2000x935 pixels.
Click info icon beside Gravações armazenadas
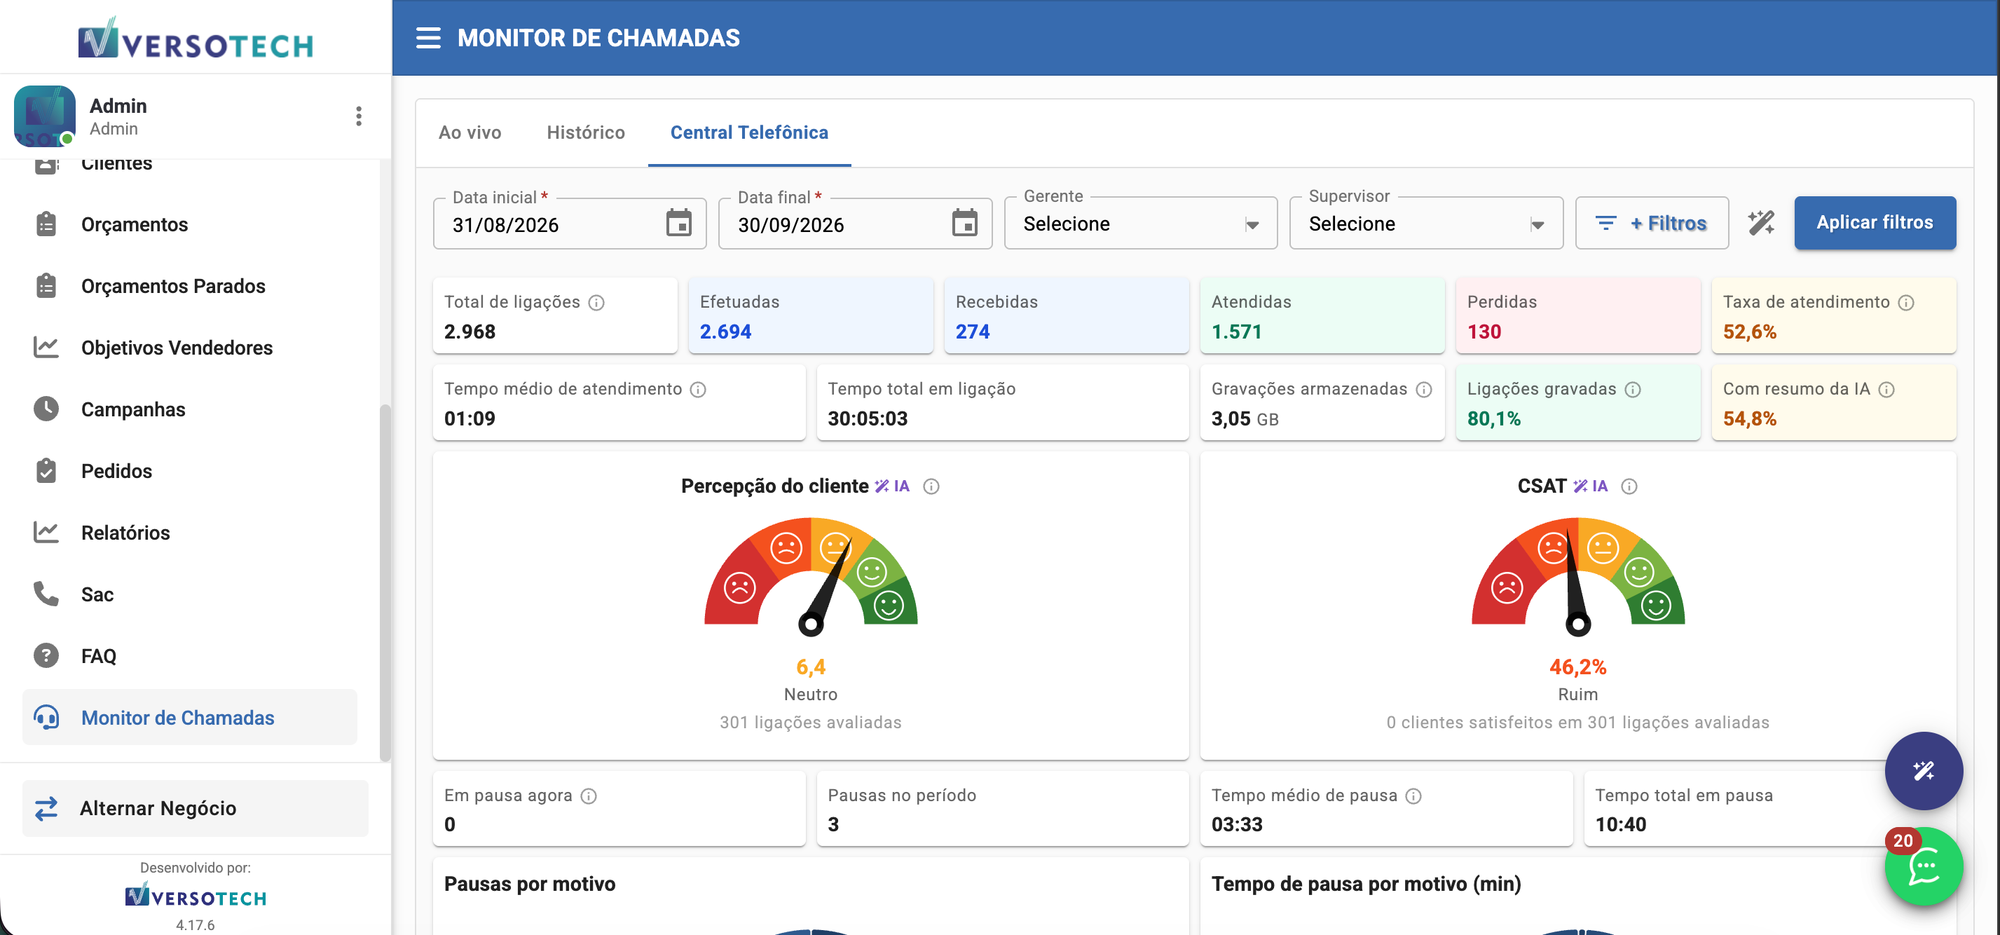pyautogui.click(x=1424, y=390)
